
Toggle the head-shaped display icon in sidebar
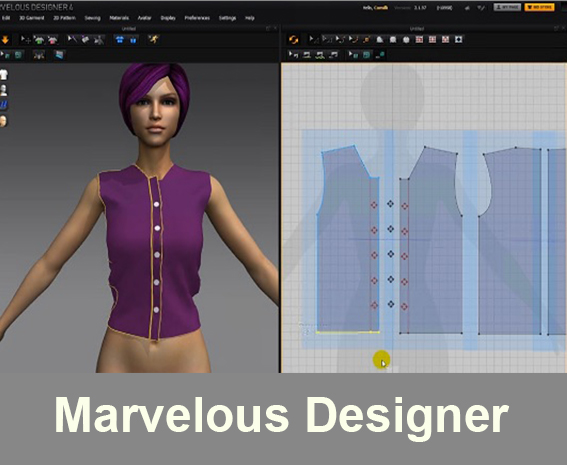pos(3,121)
